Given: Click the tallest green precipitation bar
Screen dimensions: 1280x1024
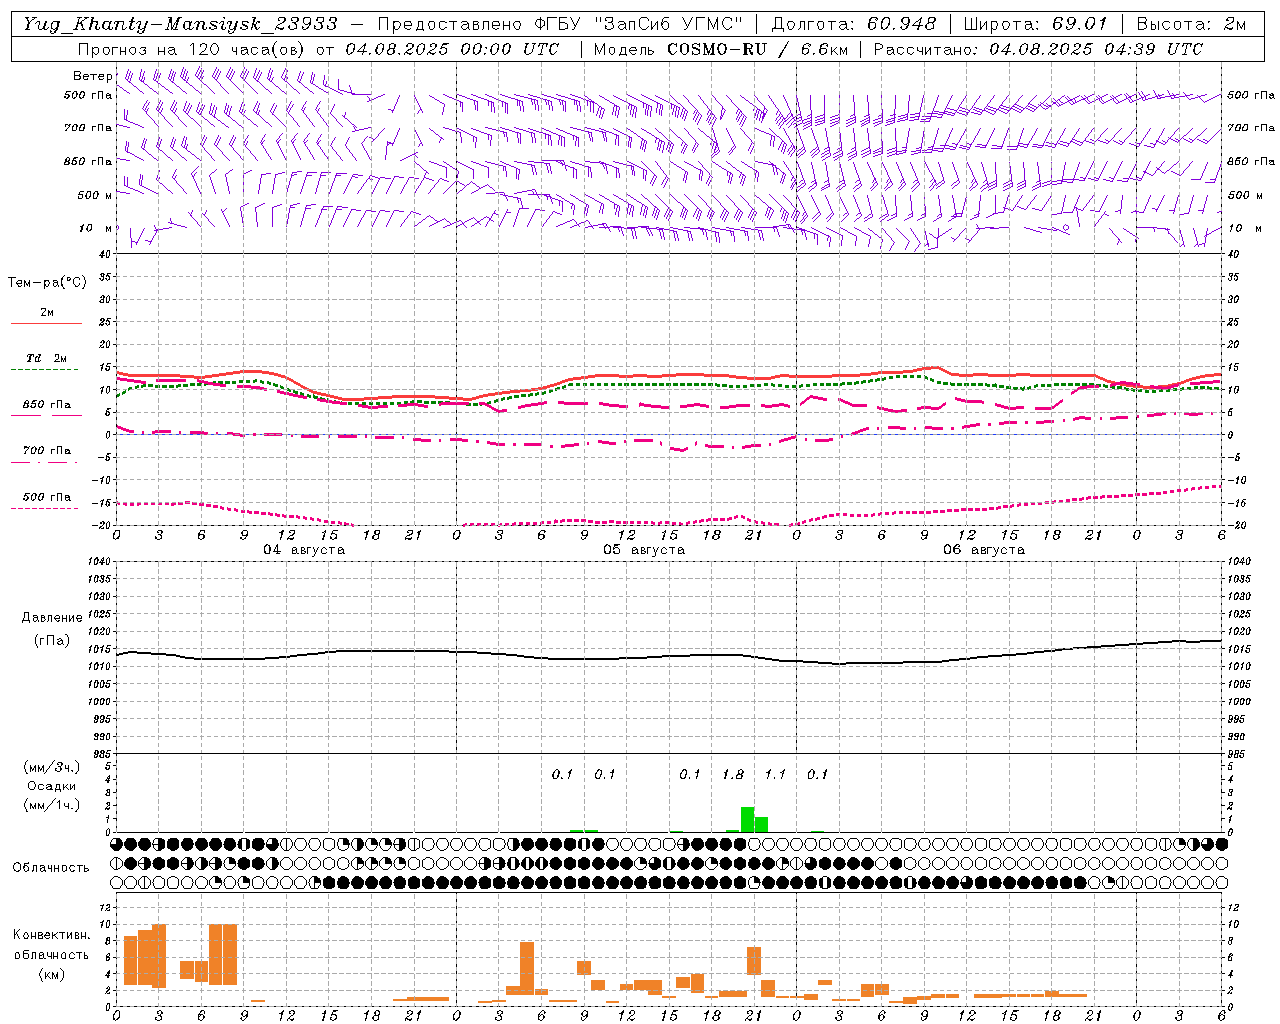Looking at the screenshot, I should pyautogui.click(x=747, y=819).
